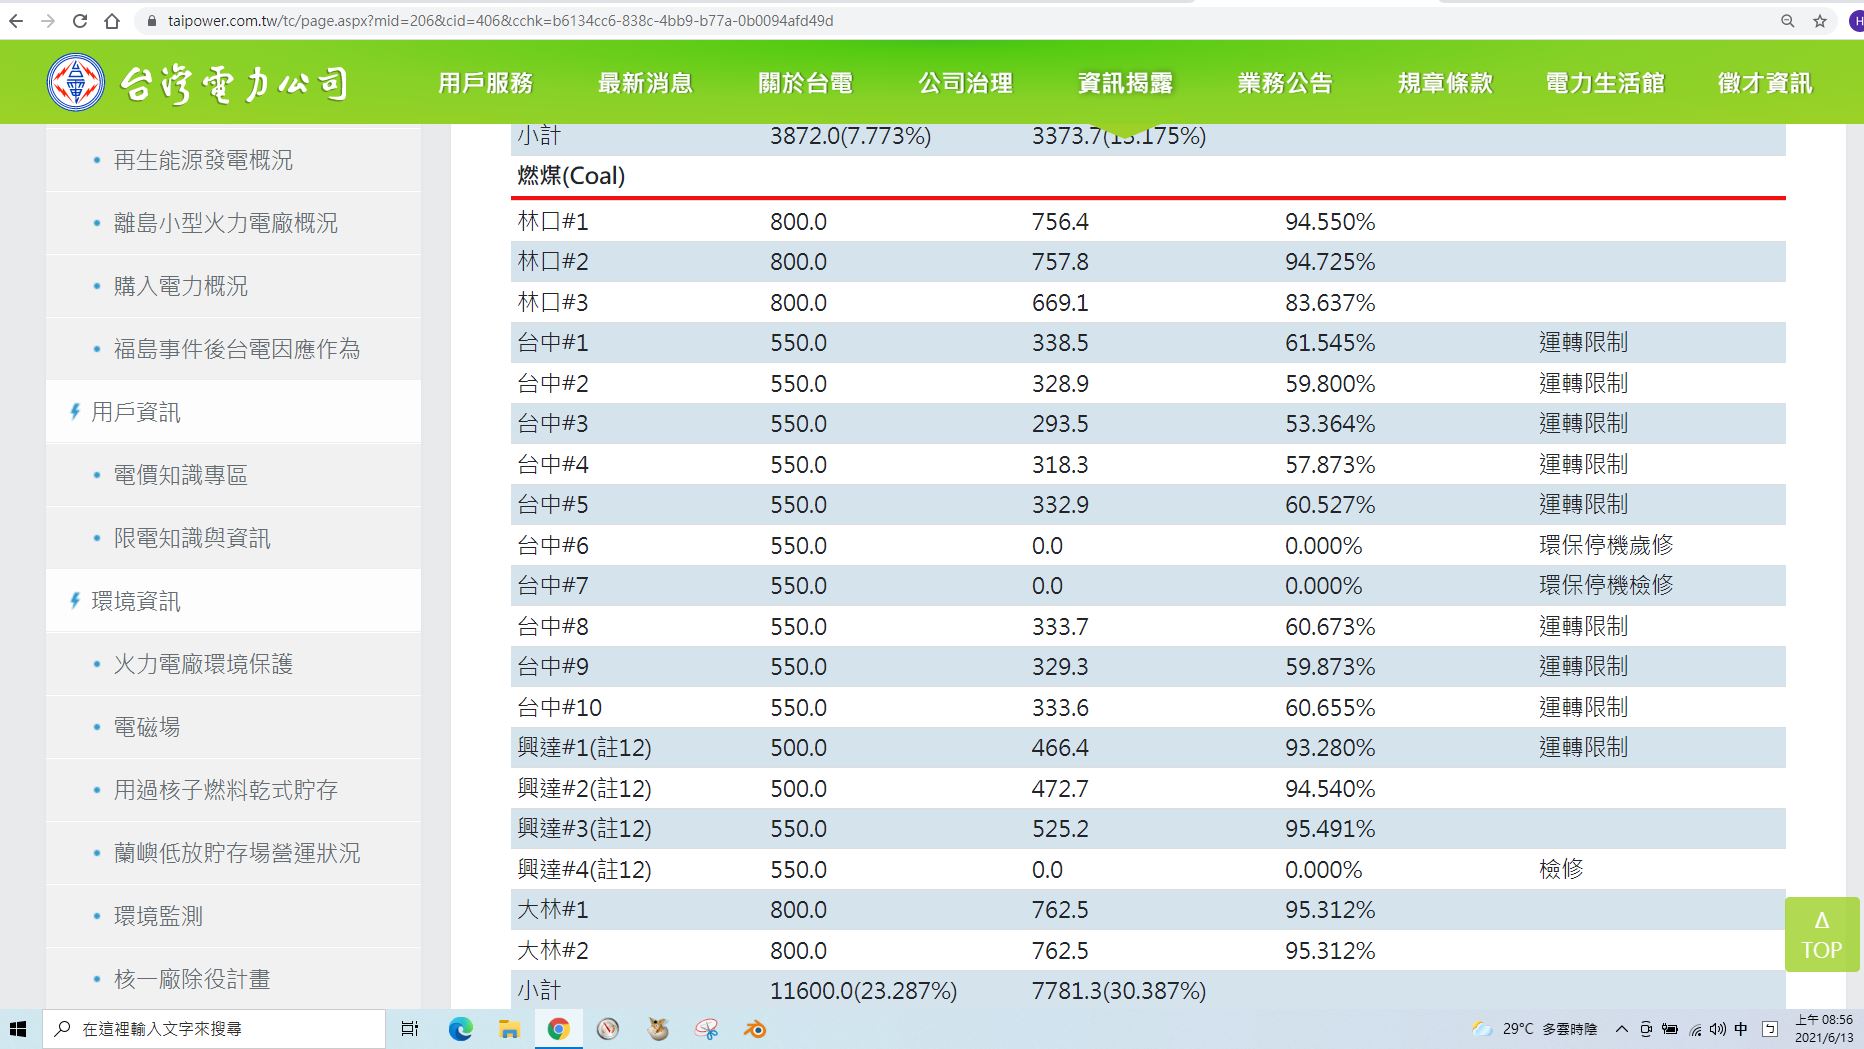1864x1049 pixels.
Task: Open the 用戶服務 menu
Action: pyautogui.click(x=486, y=83)
